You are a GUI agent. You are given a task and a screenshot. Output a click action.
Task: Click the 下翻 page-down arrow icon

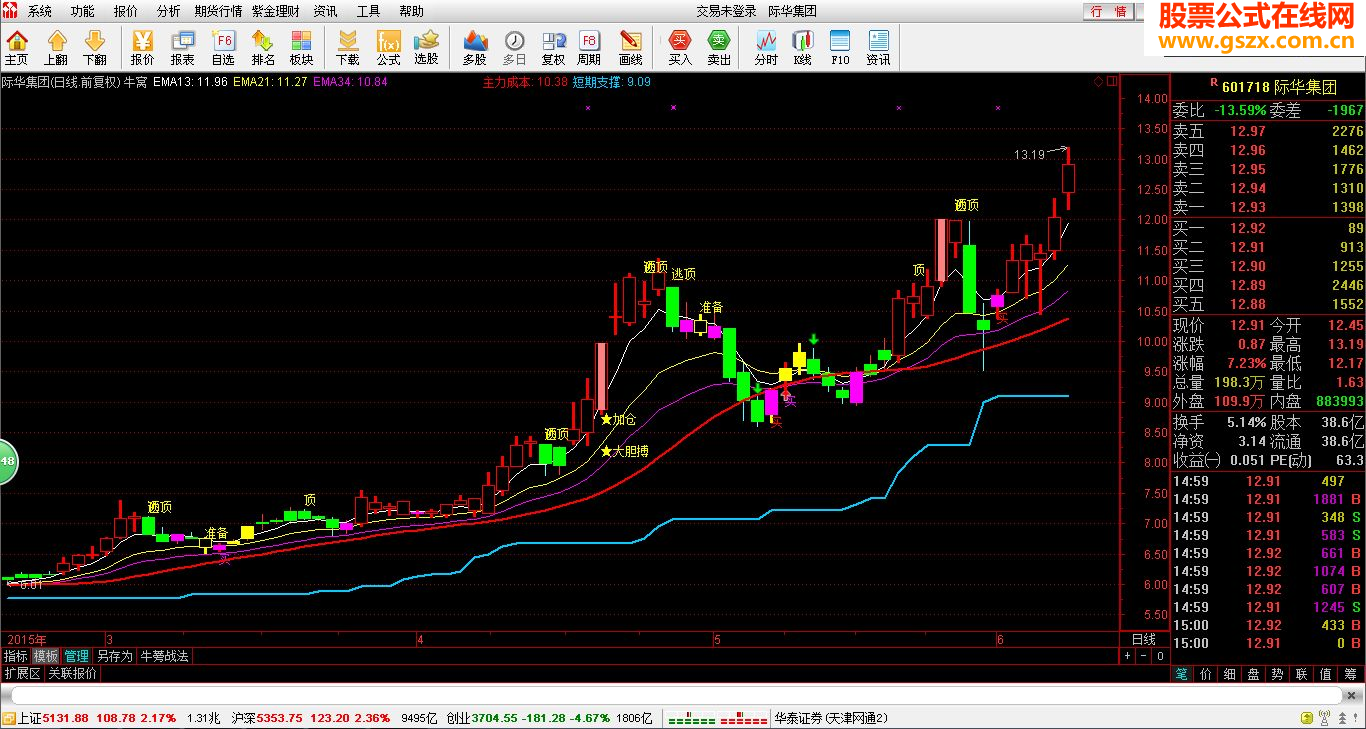click(x=94, y=47)
